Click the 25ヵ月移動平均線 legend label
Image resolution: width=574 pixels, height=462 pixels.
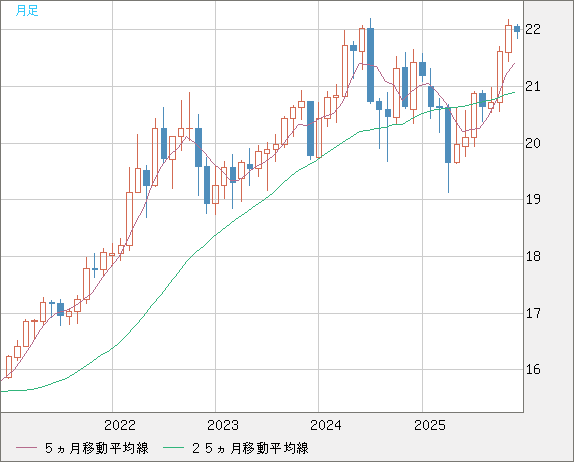[250, 448]
